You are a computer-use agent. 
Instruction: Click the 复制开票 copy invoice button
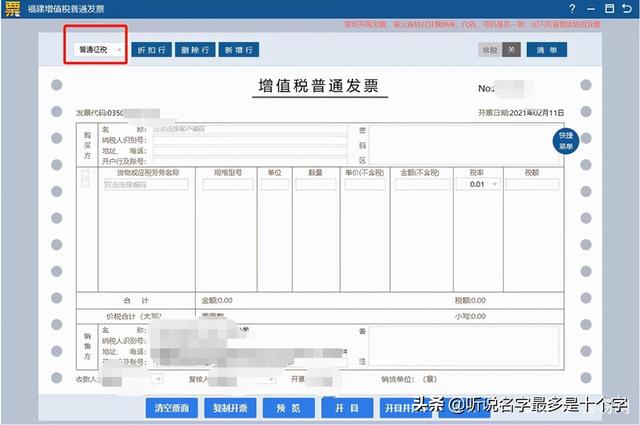point(230,408)
